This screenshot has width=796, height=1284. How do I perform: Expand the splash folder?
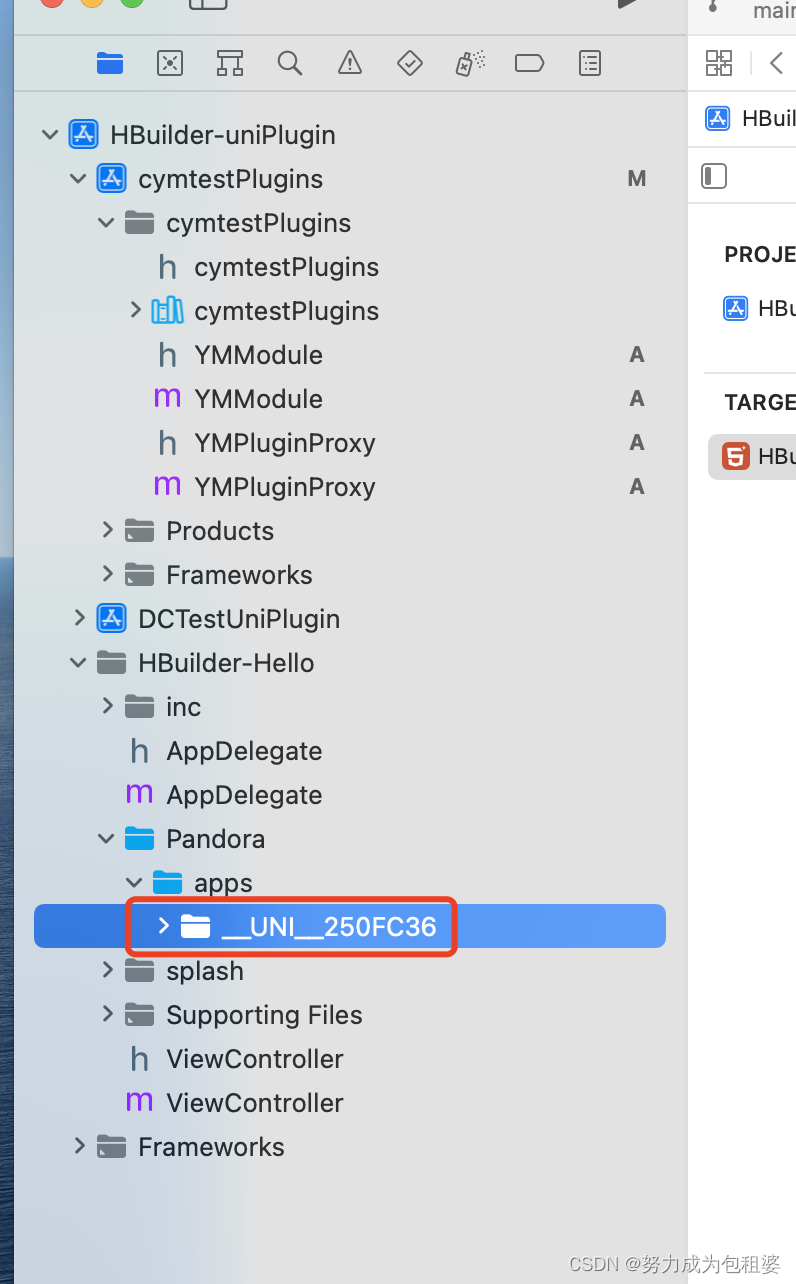[x=108, y=970]
